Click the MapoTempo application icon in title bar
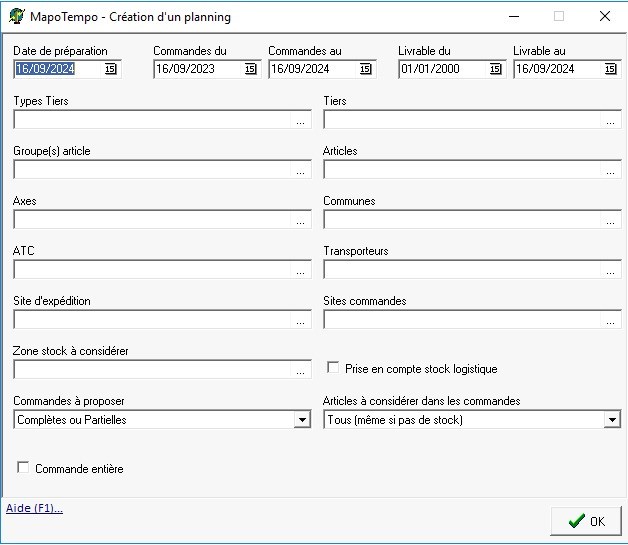 pyautogui.click(x=17, y=16)
